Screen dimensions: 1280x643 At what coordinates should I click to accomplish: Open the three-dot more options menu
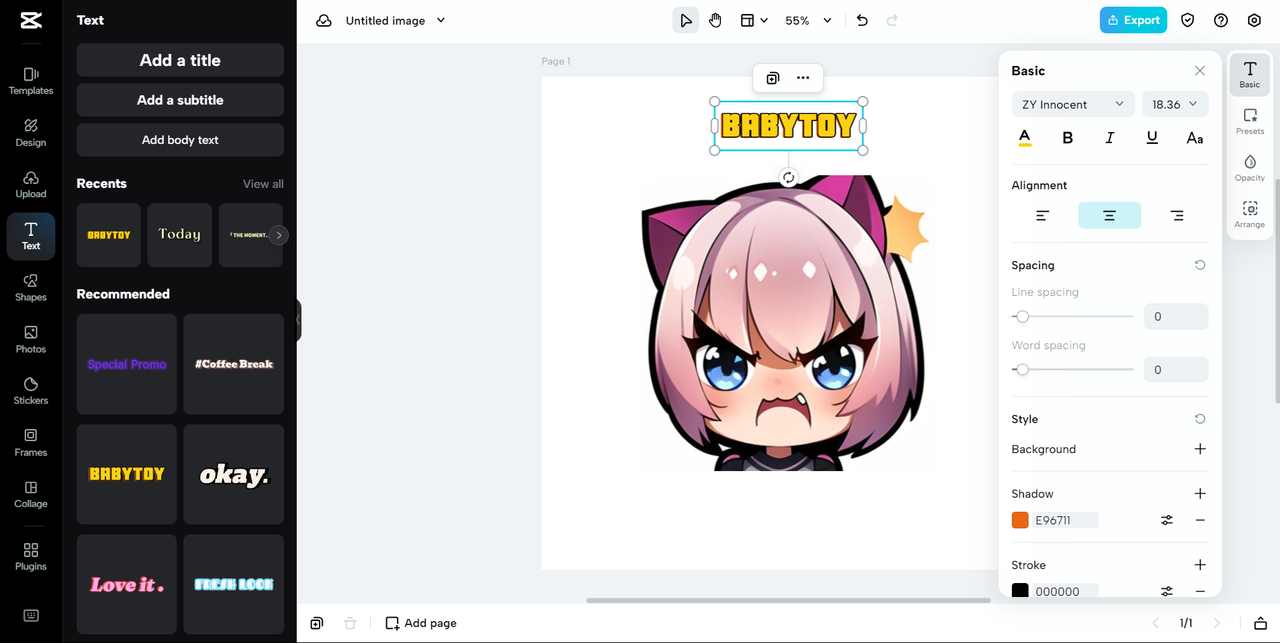(x=803, y=78)
